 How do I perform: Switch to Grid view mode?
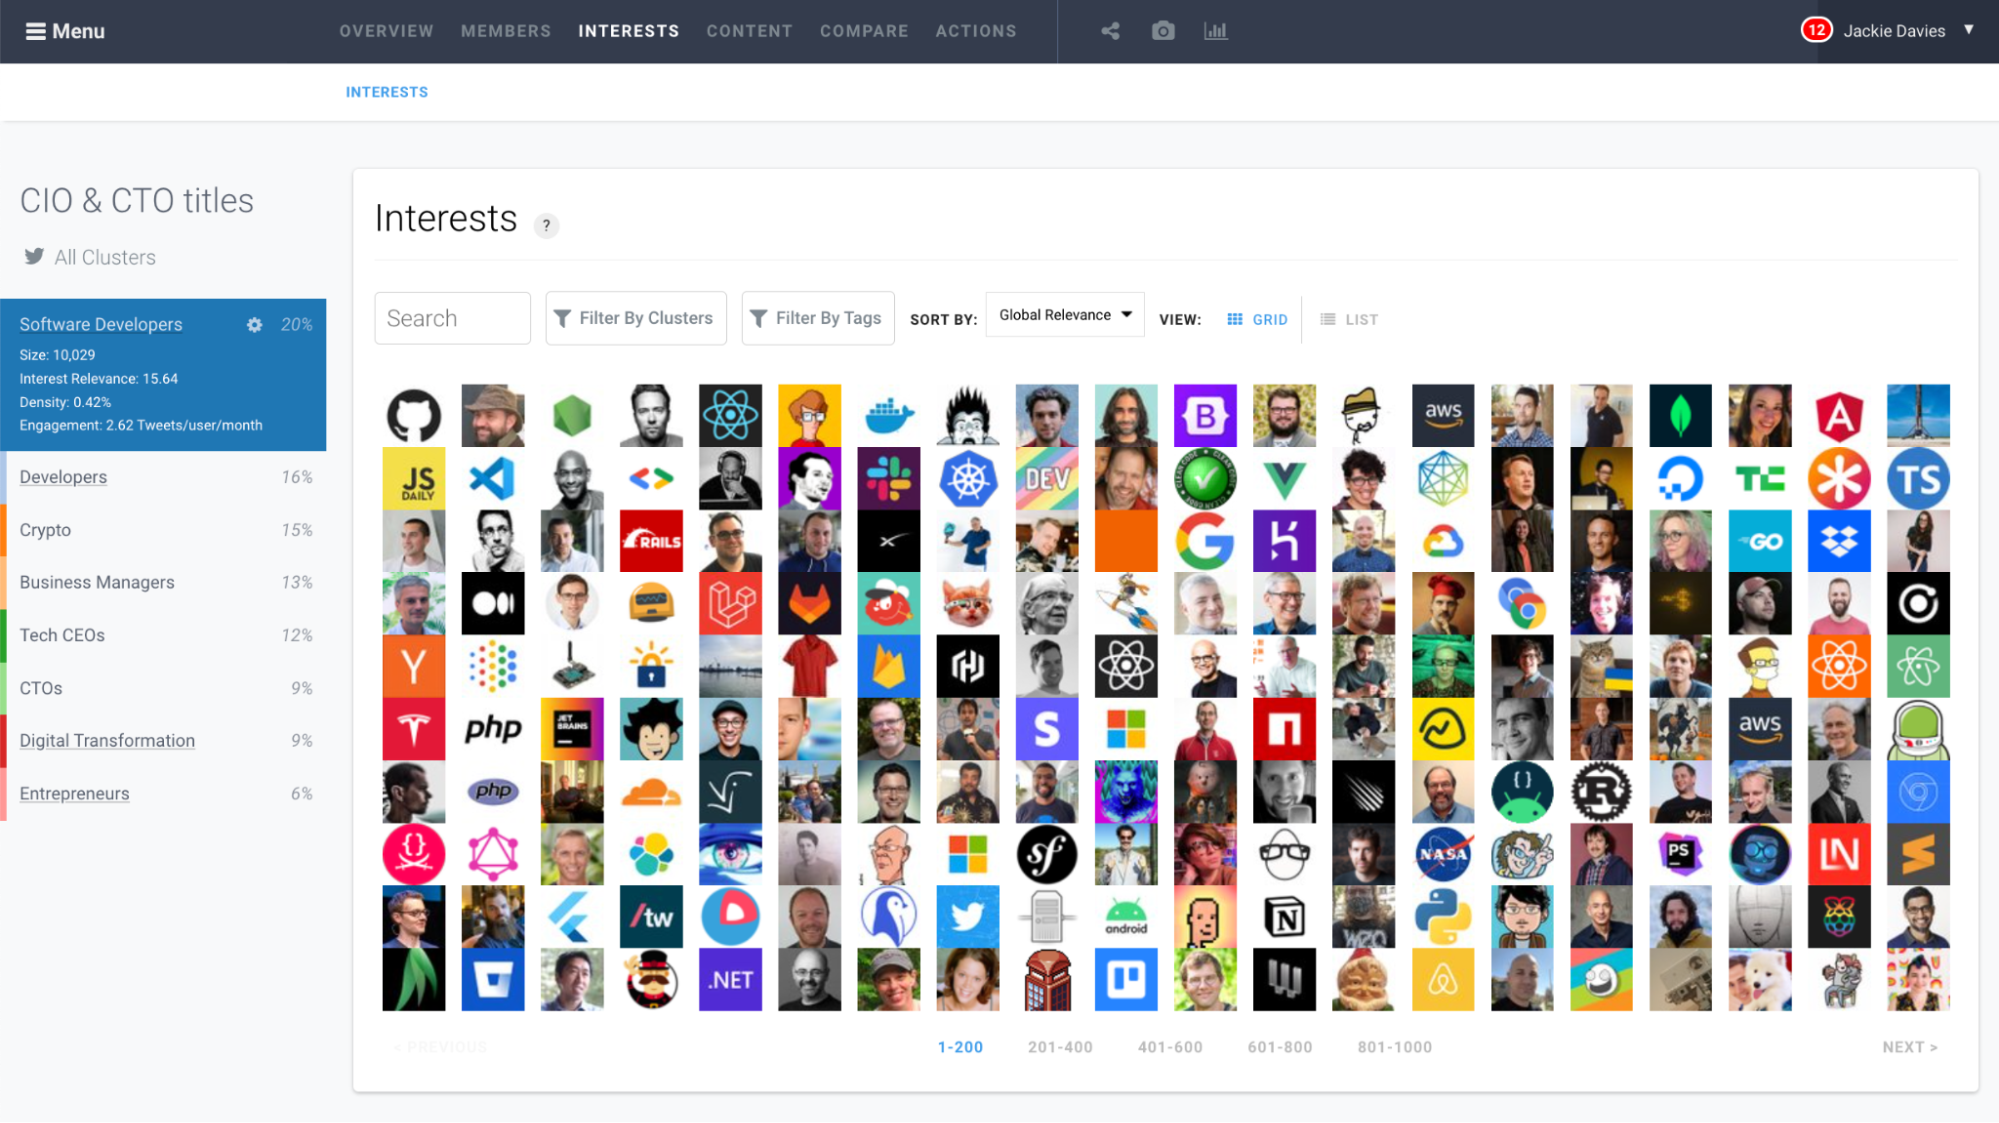pyautogui.click(x=1256, y=319)
